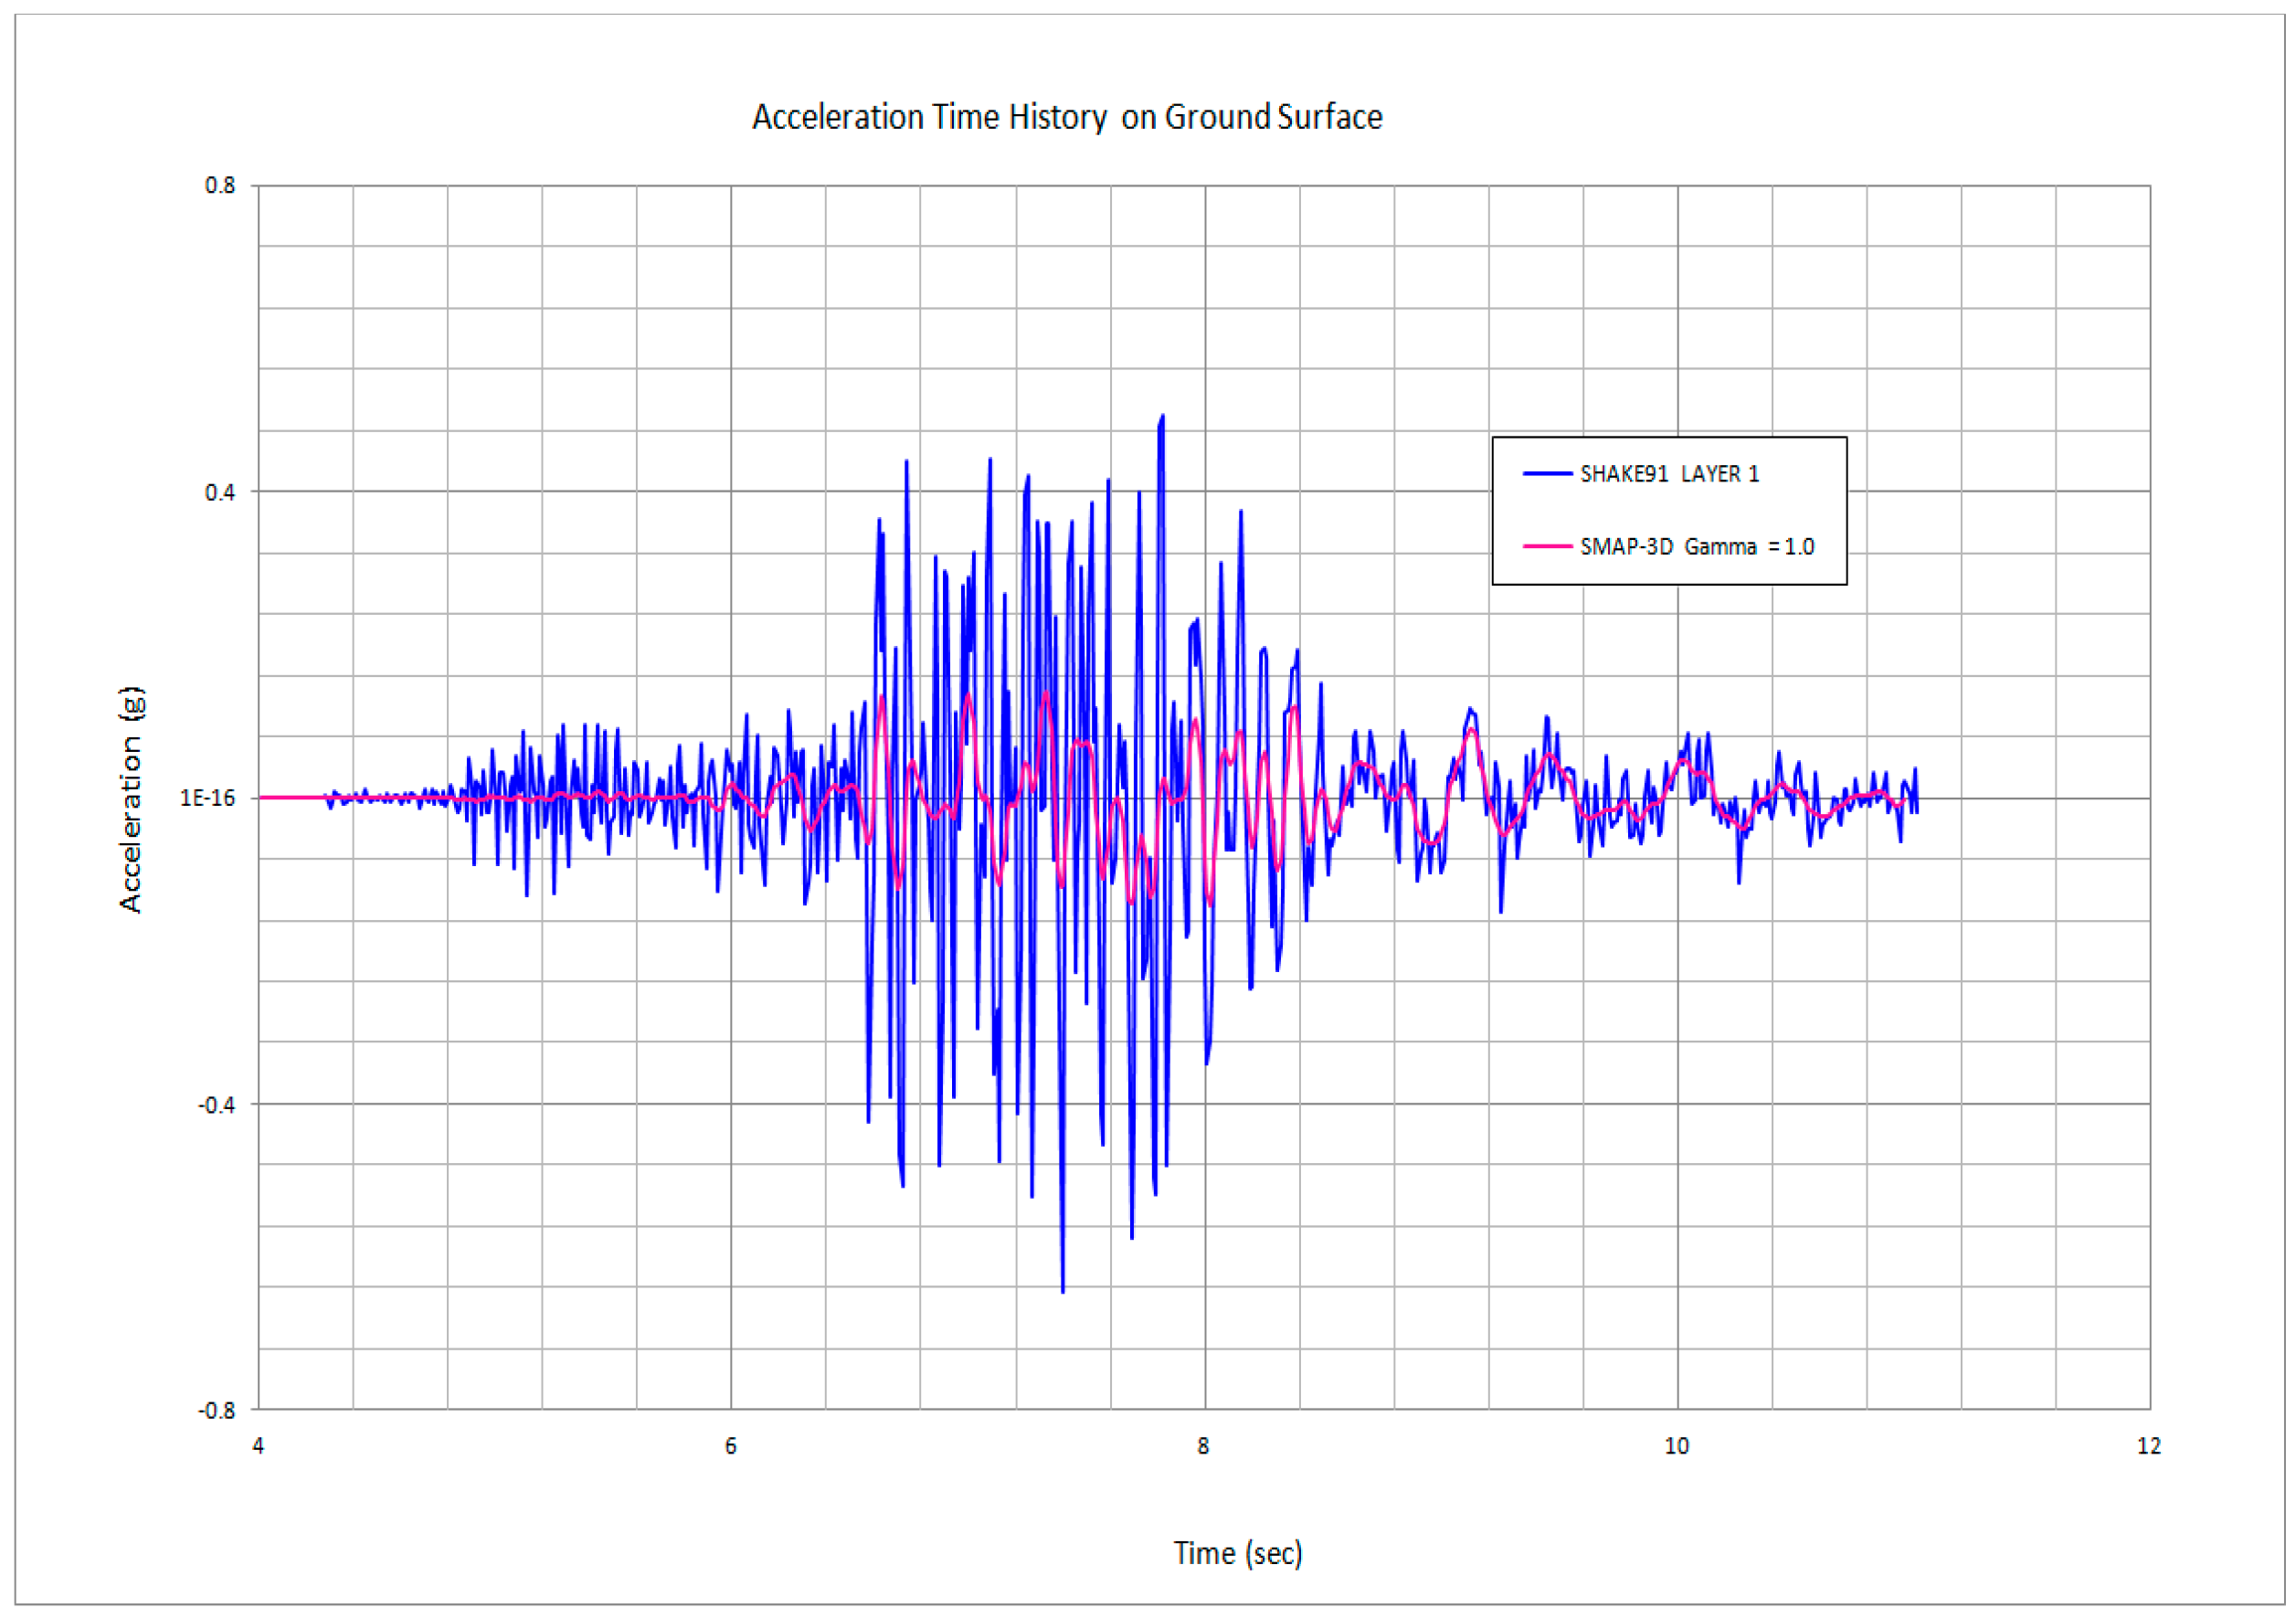Click the x-axis label 6
2296x1618 pixels.
tap(731, 1446)
